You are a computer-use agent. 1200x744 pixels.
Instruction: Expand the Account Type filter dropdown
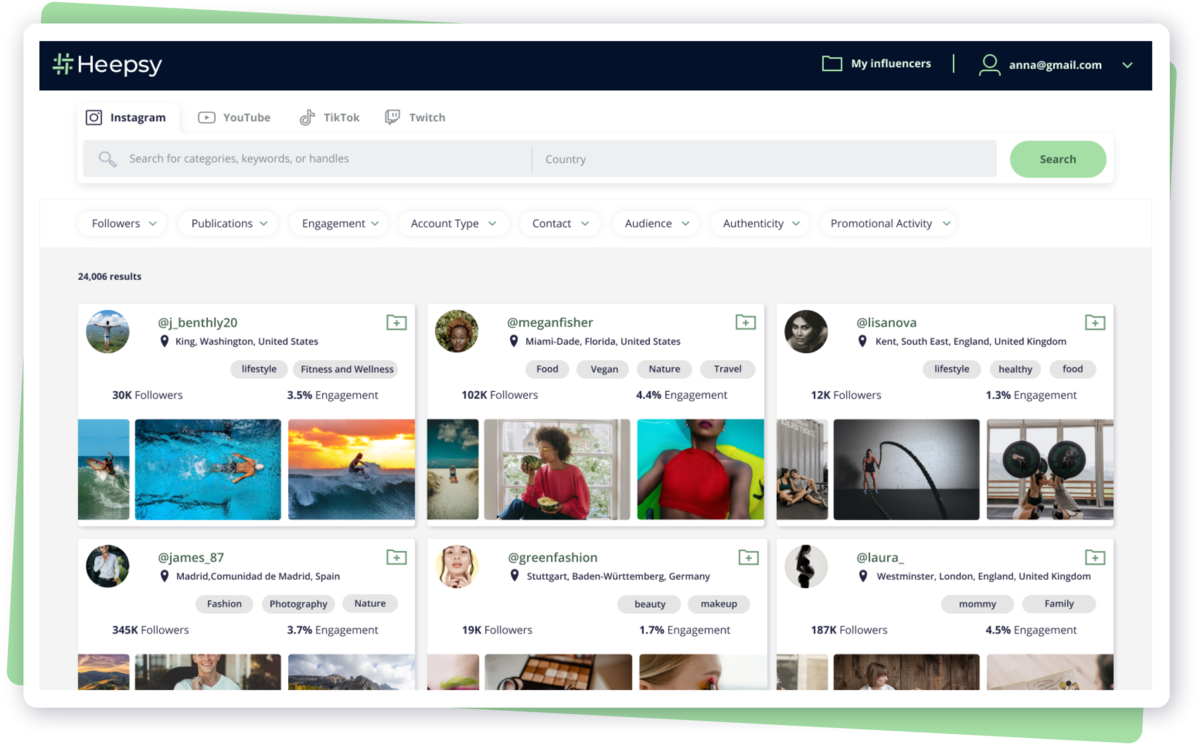coord(453,223)
